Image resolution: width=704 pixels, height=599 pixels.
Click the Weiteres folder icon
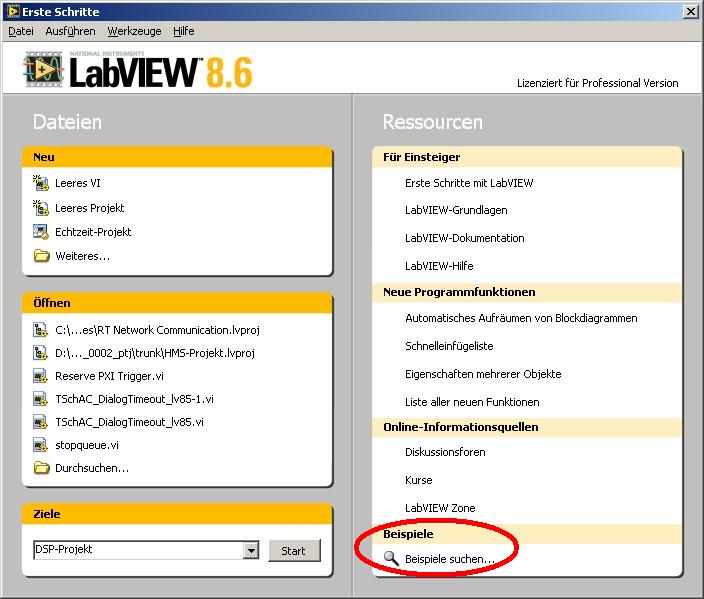click(41, 256)
